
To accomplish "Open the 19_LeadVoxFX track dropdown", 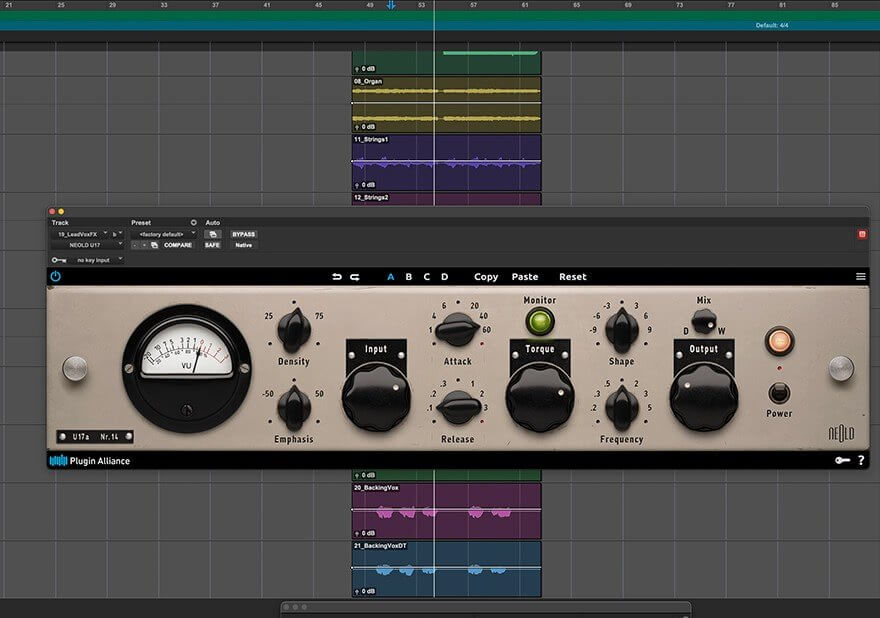I will (82, 234).
